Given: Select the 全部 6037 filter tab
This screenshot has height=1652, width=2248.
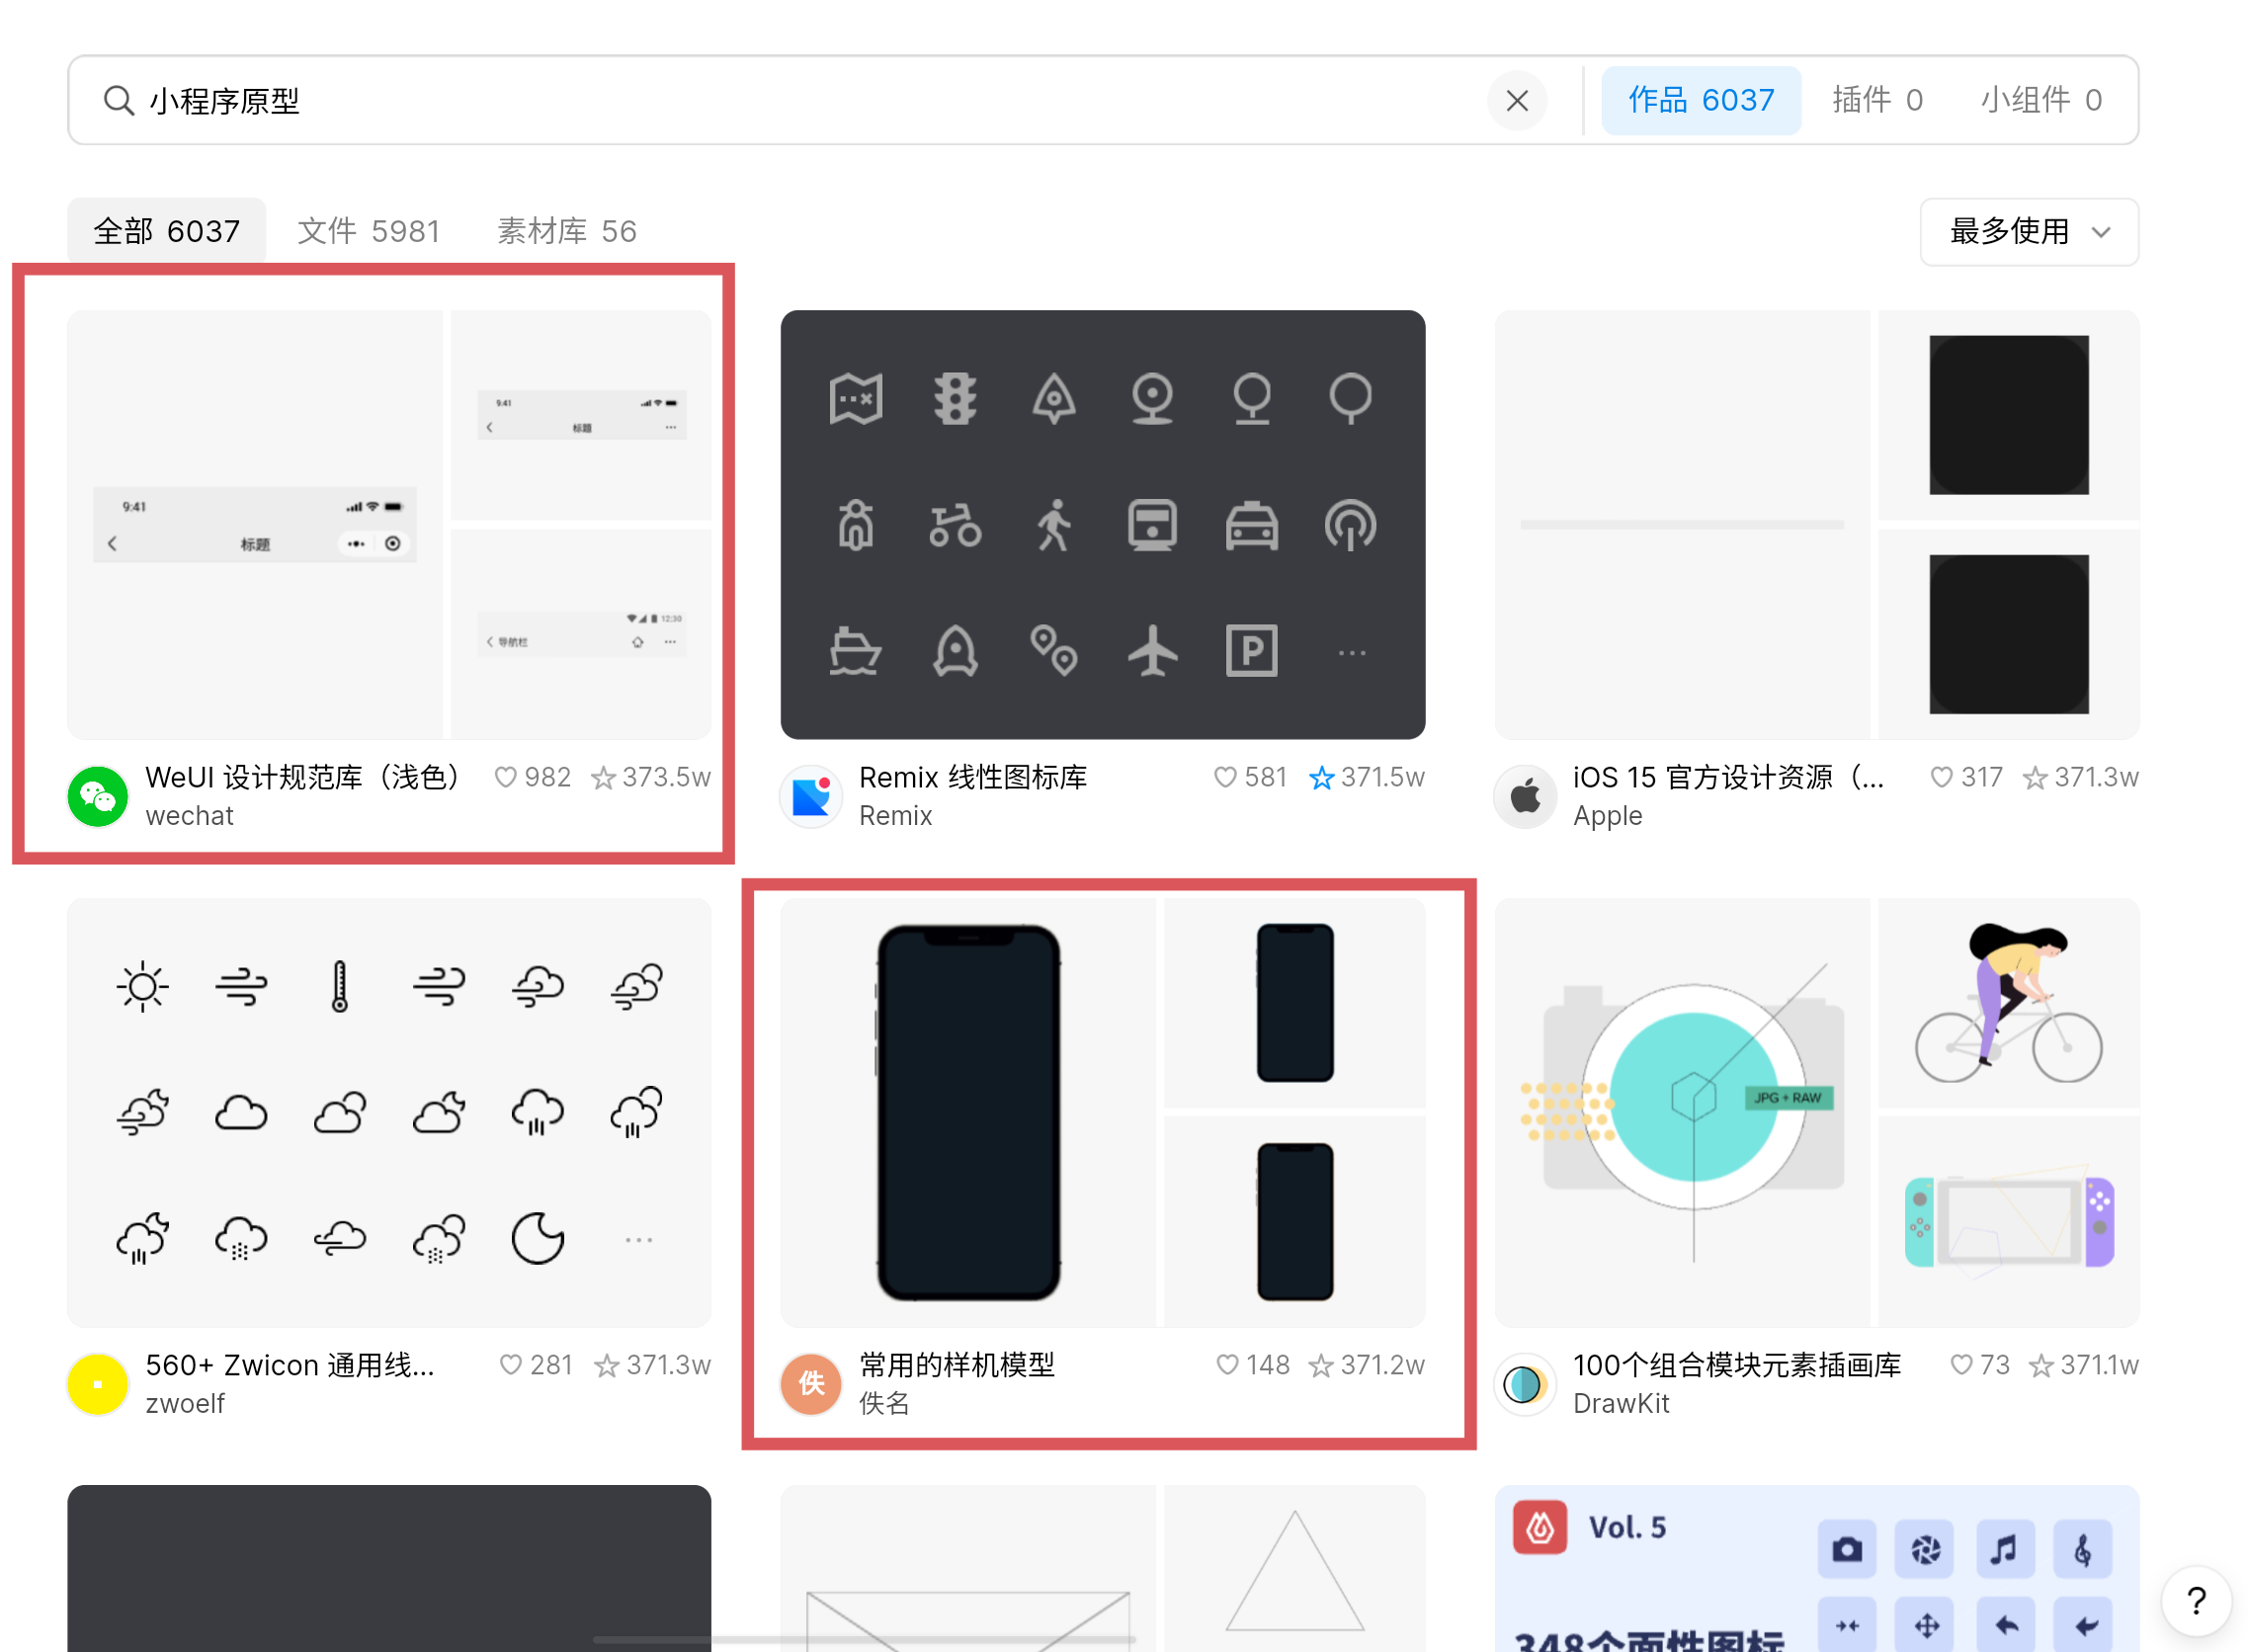Looking at the screenshot, I should point(166,231).
